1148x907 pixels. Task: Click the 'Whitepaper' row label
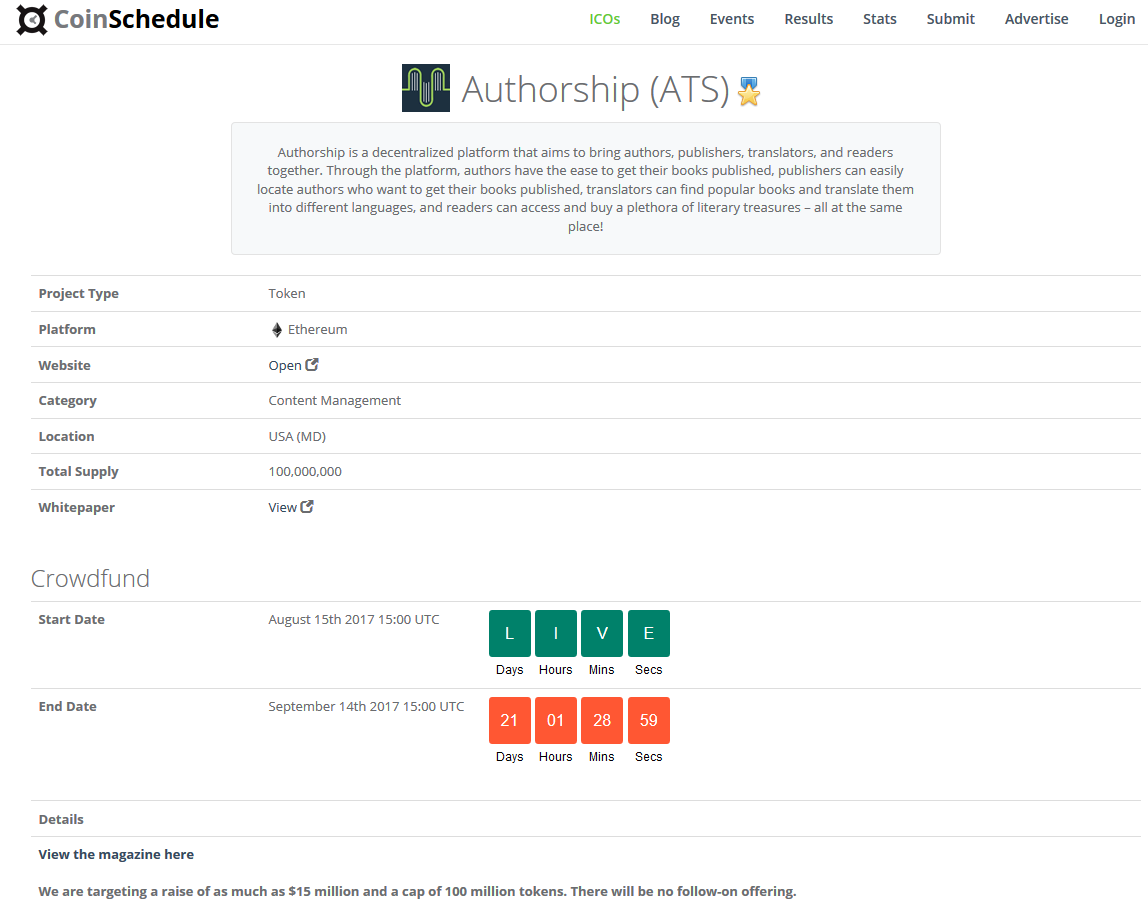76,507
